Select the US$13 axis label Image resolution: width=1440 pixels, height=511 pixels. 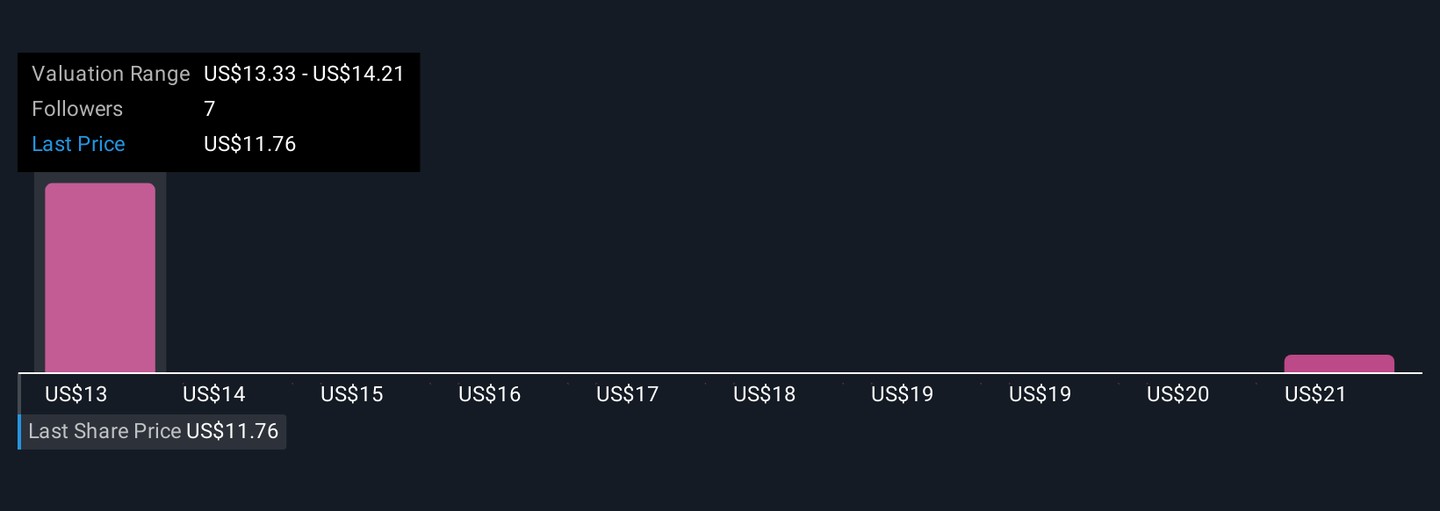(76, 394)
